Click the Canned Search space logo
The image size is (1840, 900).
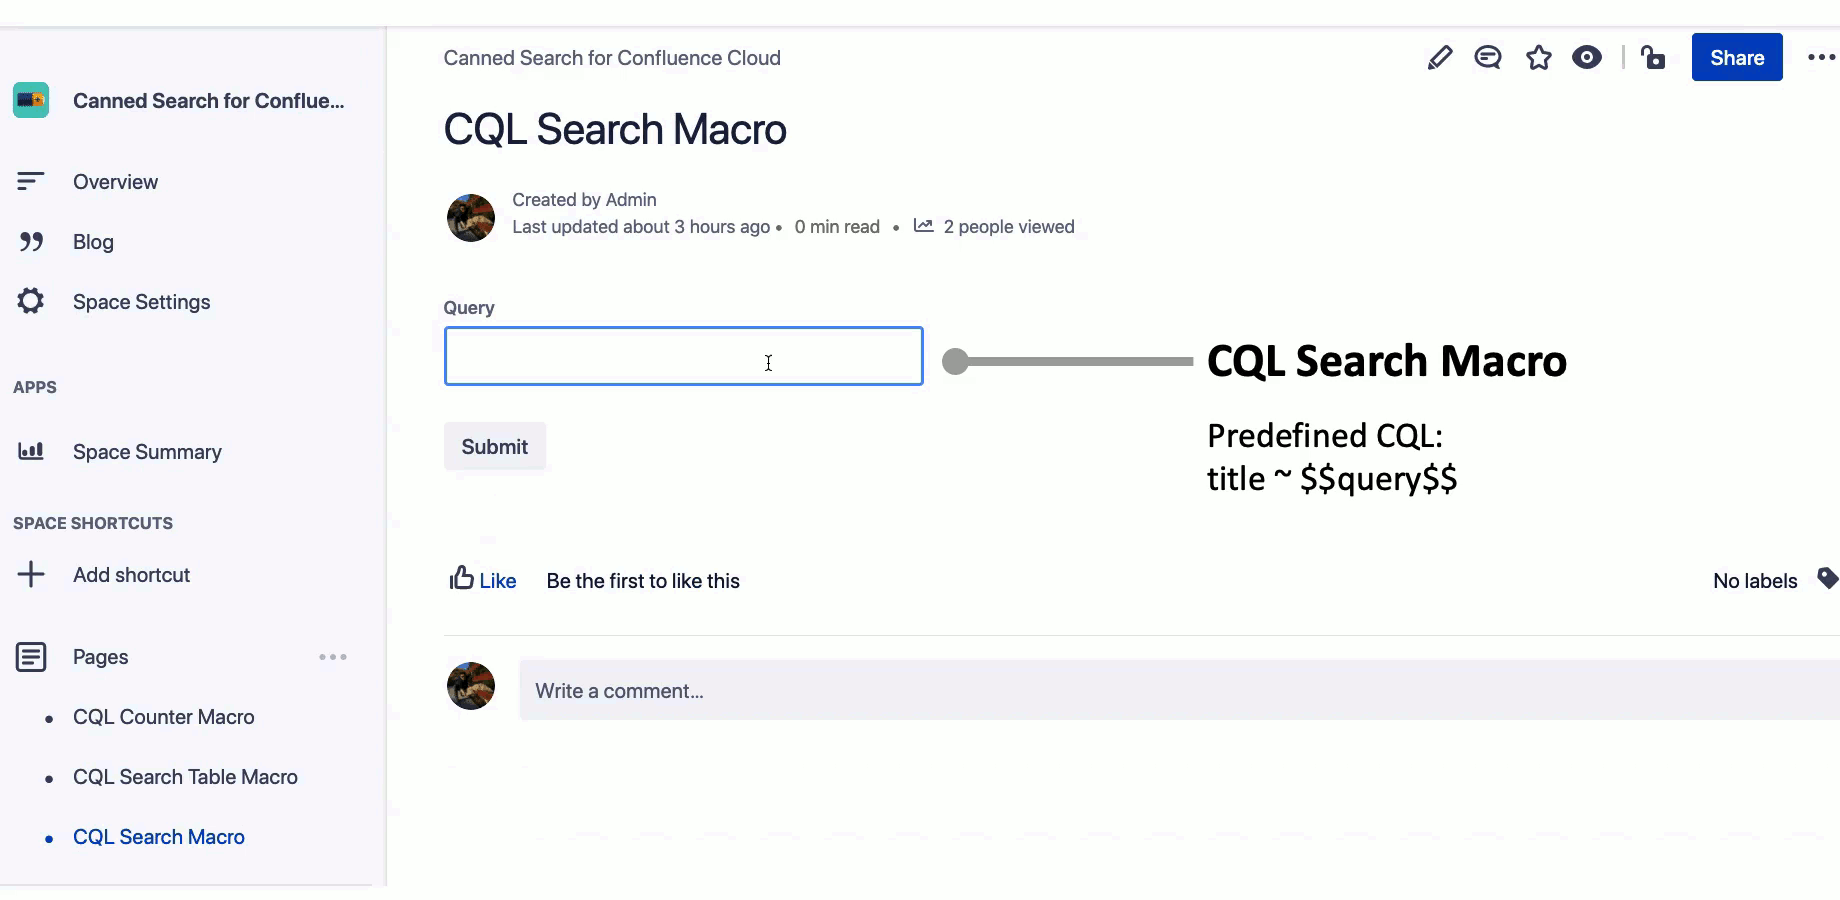[31, 100]
